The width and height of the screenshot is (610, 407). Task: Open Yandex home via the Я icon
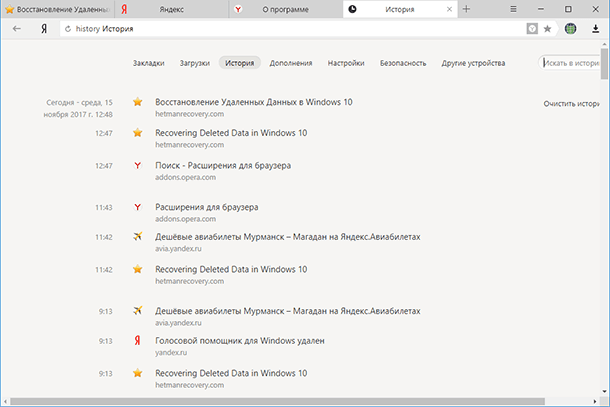(x=44, y=28)
